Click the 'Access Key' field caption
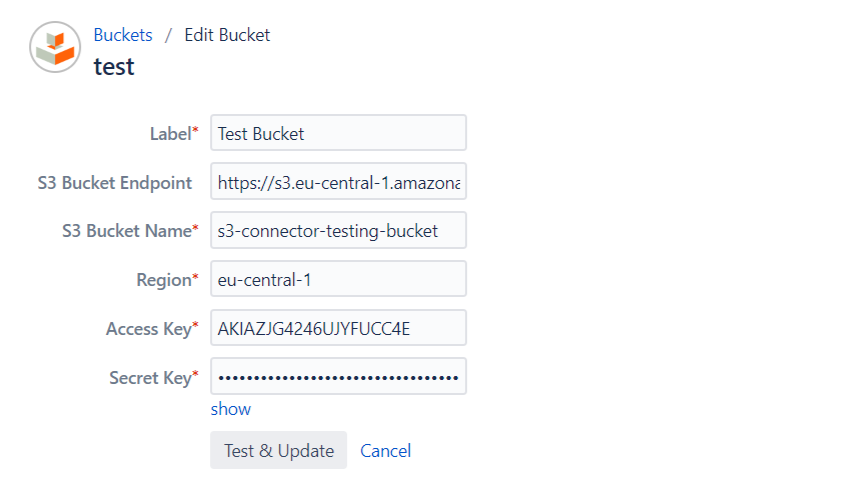 pyautogui.click(x=148, y=329)
